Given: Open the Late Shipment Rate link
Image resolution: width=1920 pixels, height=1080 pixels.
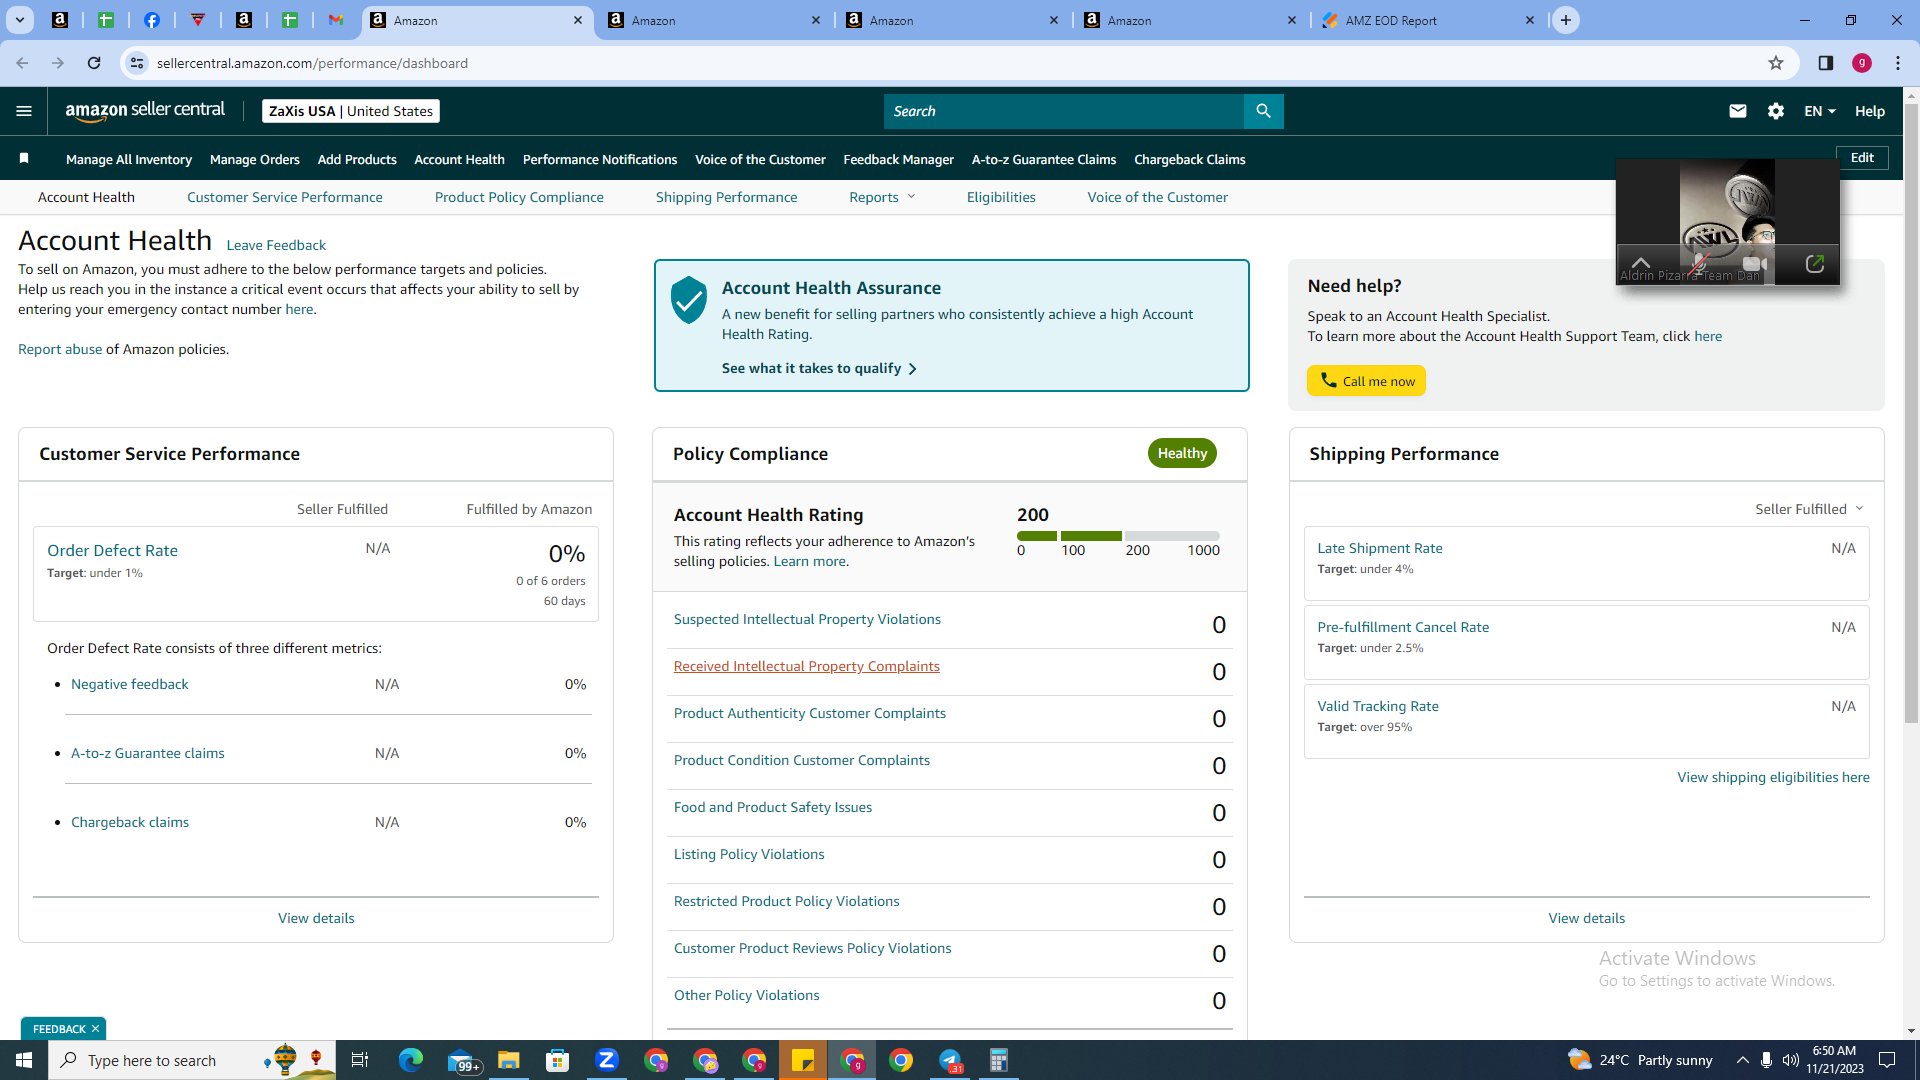Looking at the screenshot, I should 1380,548.
